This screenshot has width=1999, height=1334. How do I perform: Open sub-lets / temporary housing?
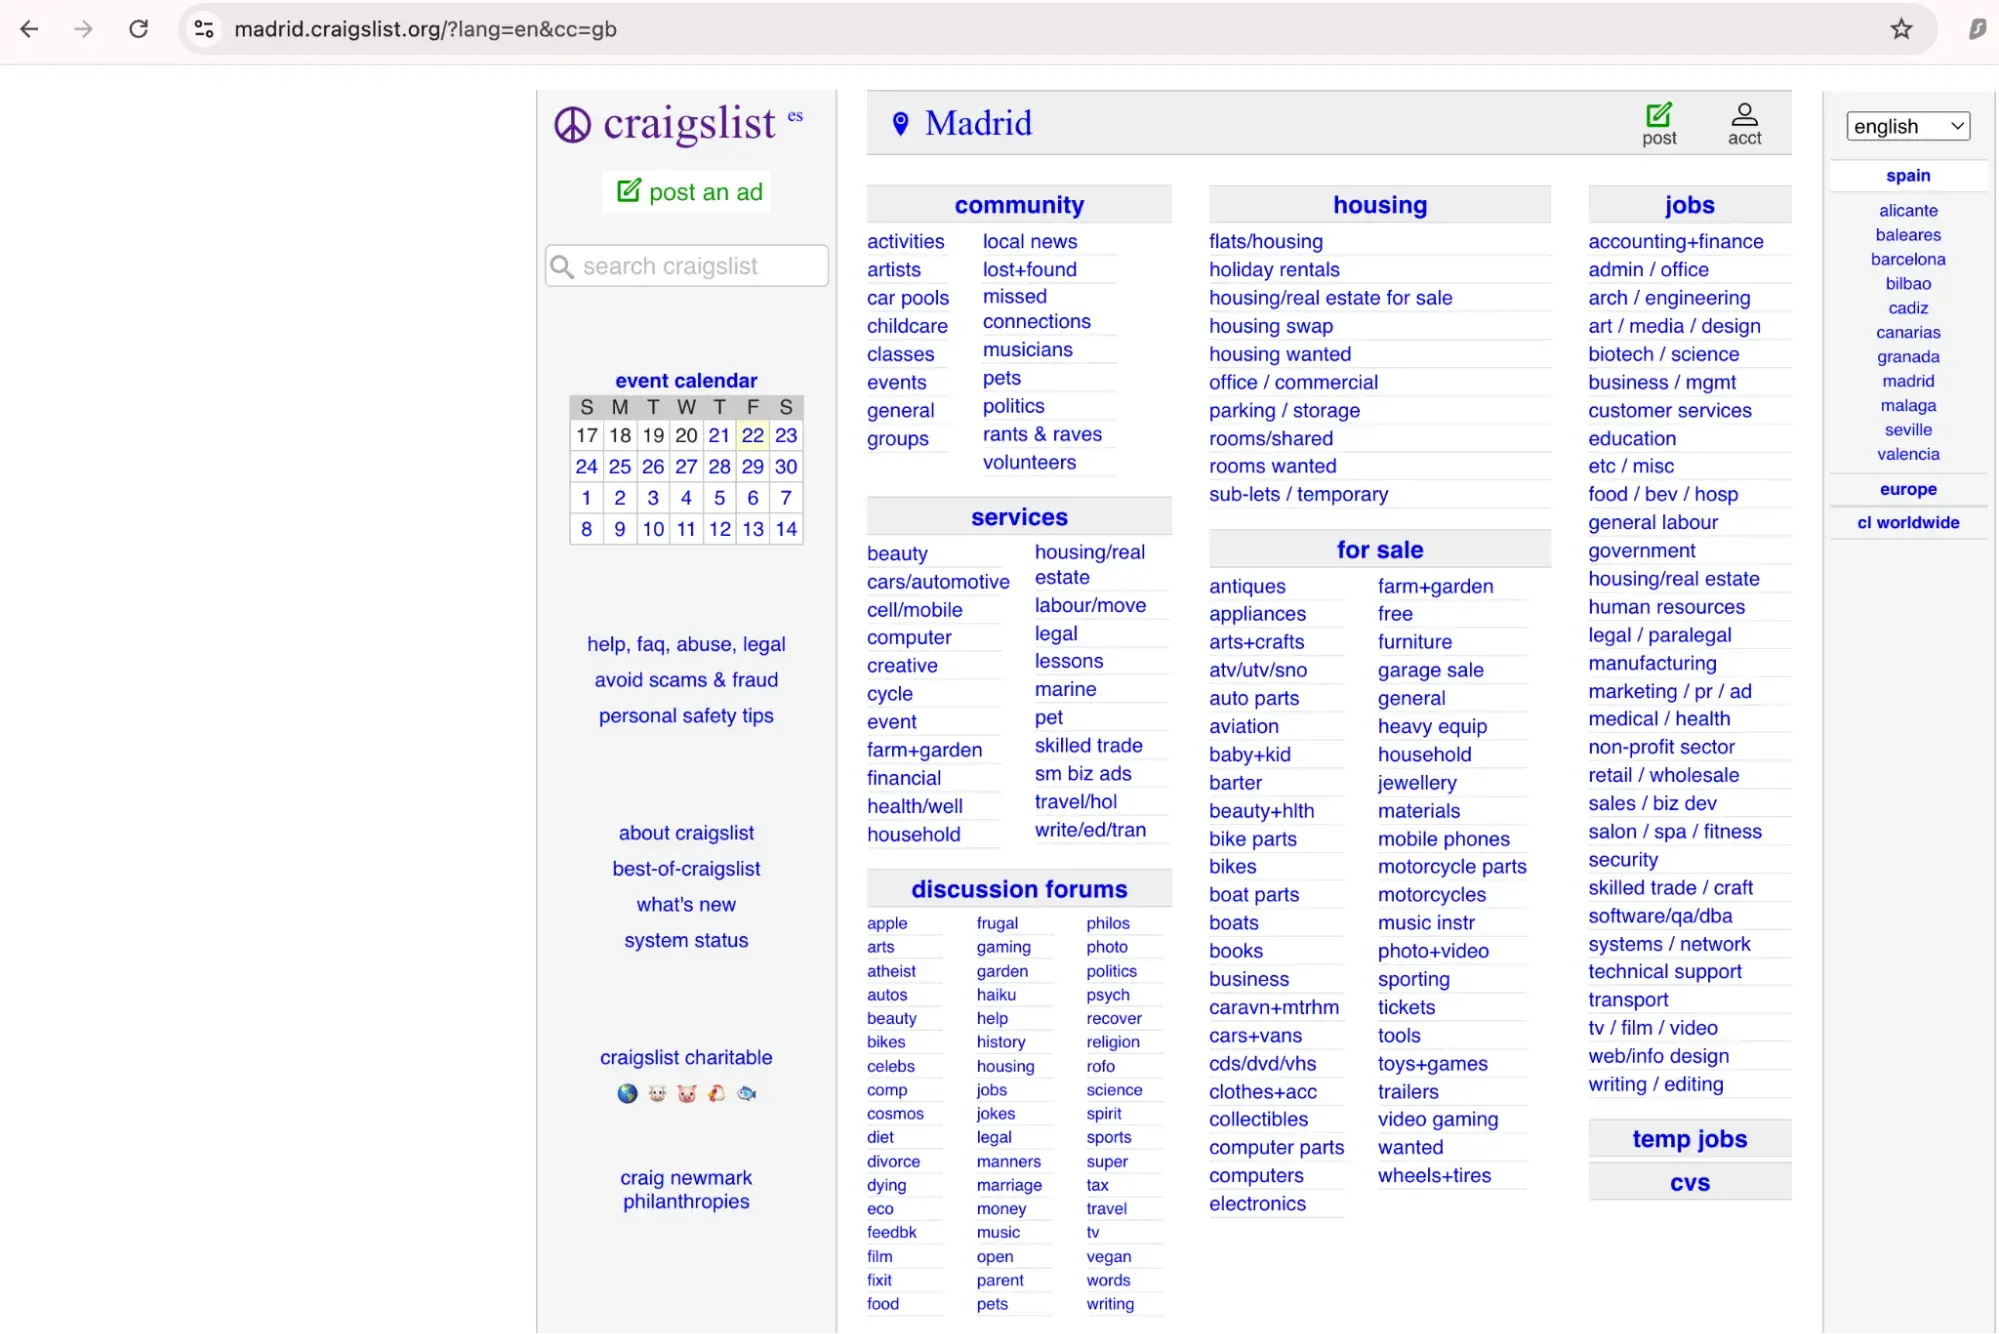(1298, 494)
